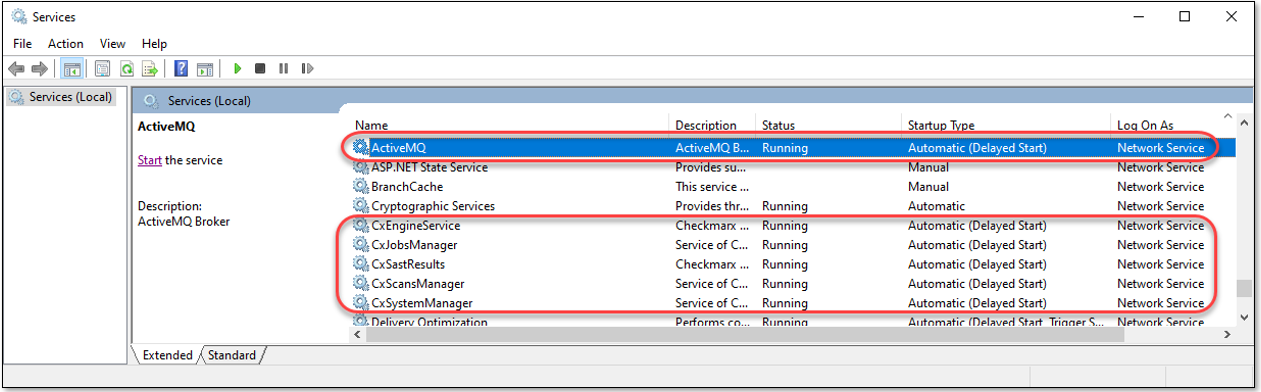Click the Refresh toolbar icon
Screen dimensions: 1261x392
pyautogui.click(x=127, y=69)
